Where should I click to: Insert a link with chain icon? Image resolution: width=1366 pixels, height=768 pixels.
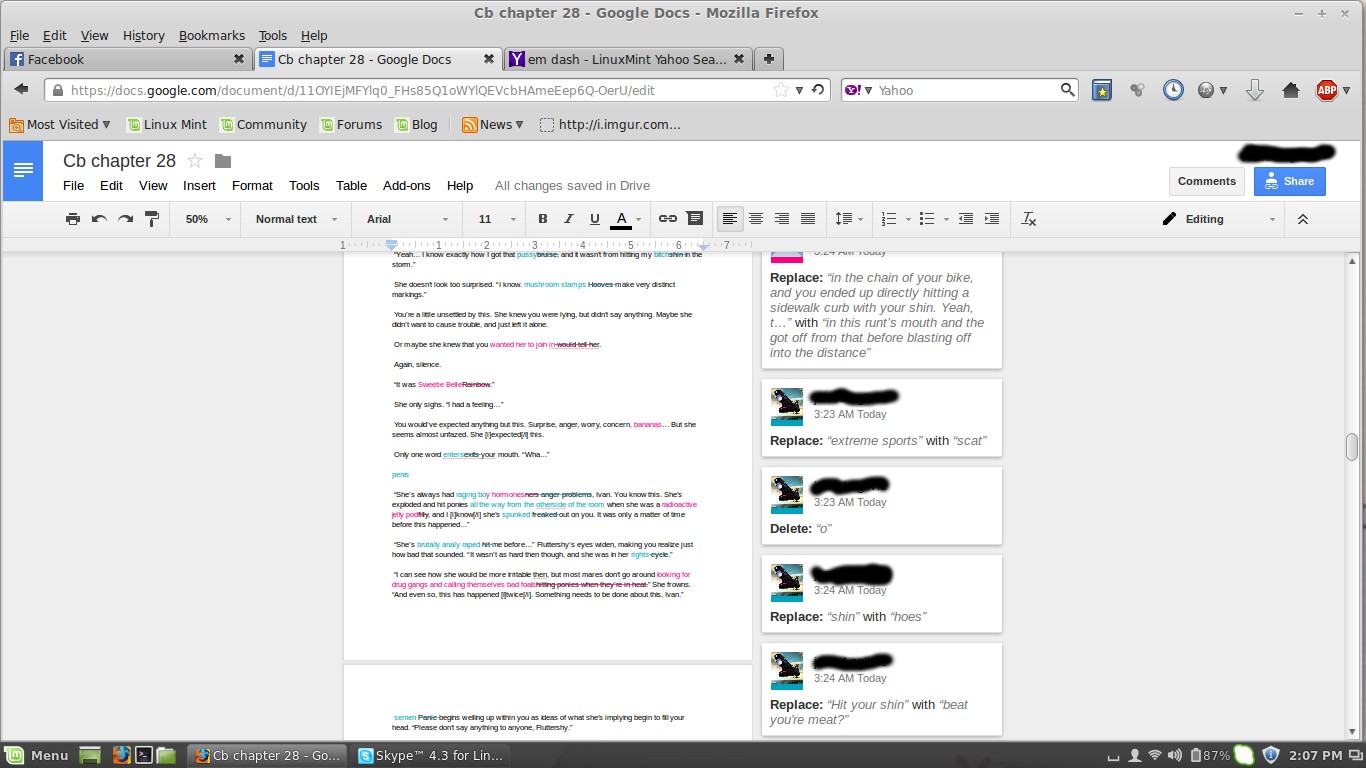tap(668, 219)
